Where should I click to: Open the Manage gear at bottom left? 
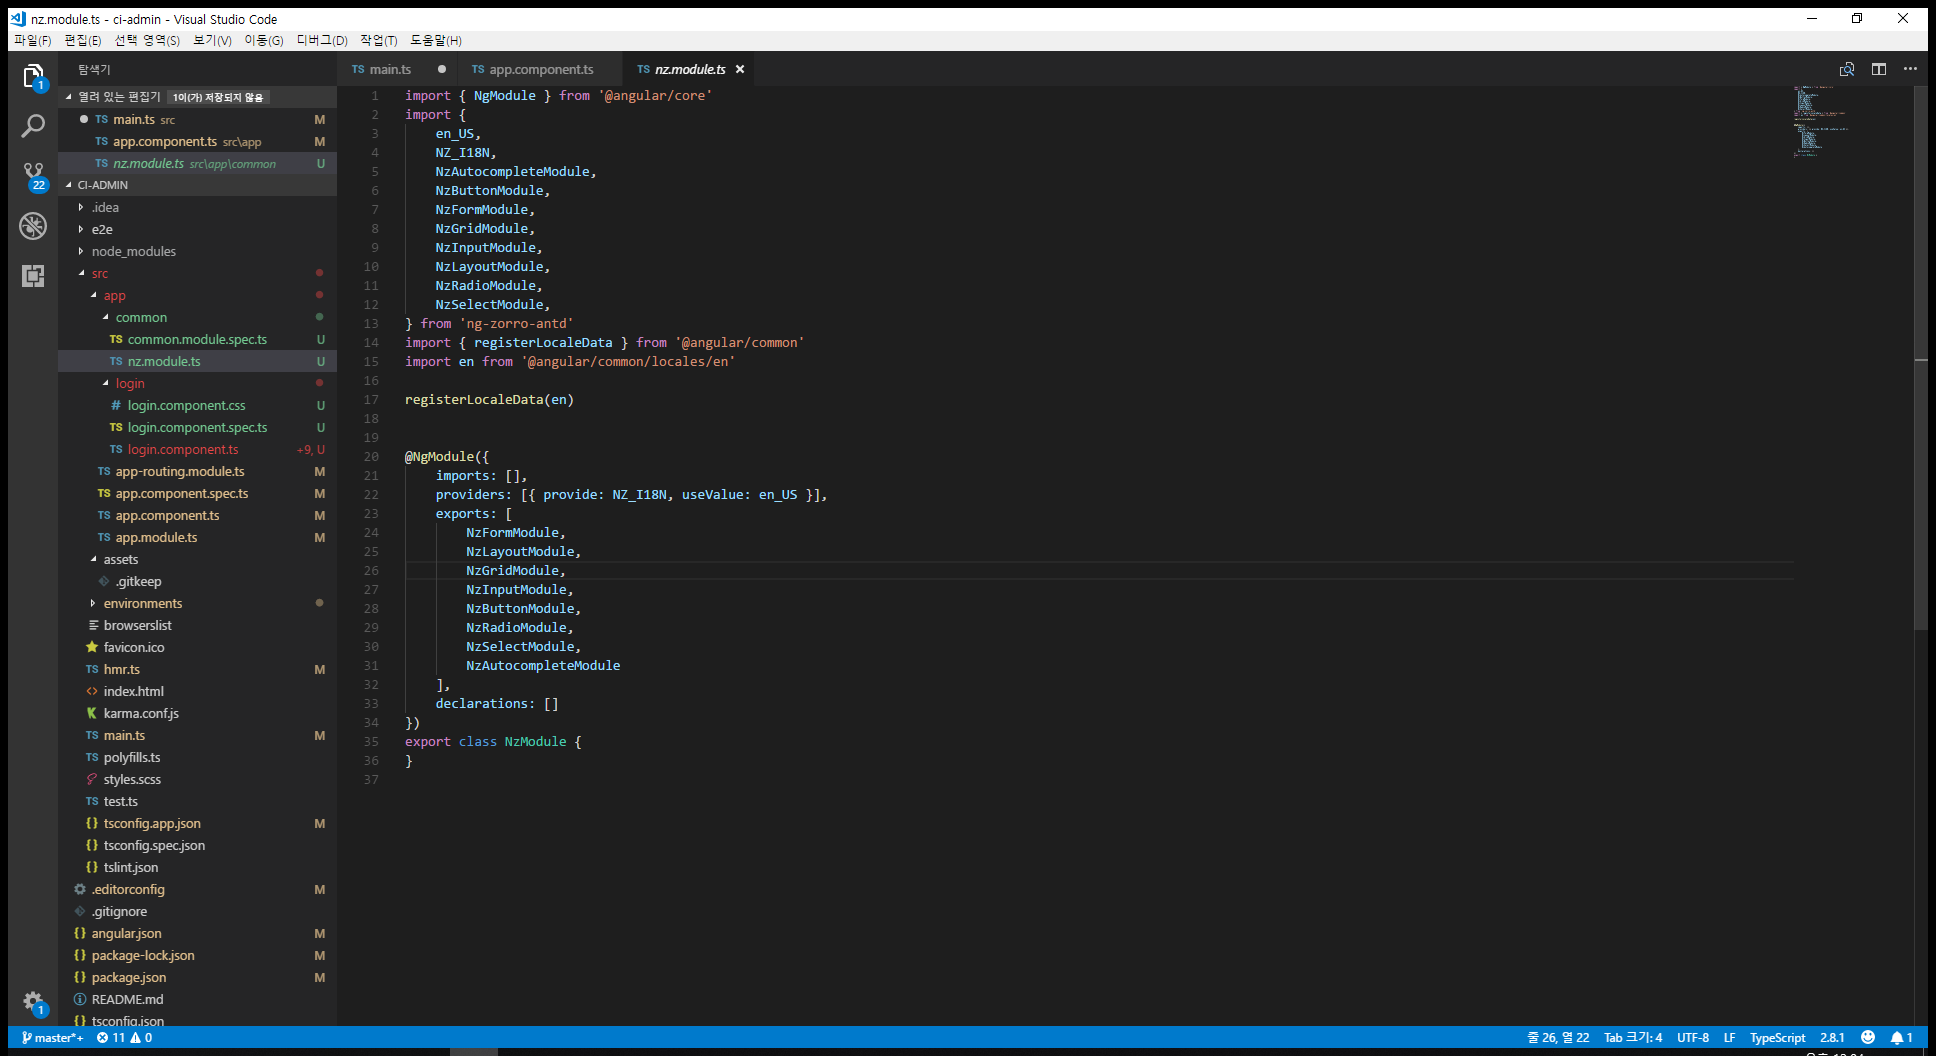coord(33,1002)
